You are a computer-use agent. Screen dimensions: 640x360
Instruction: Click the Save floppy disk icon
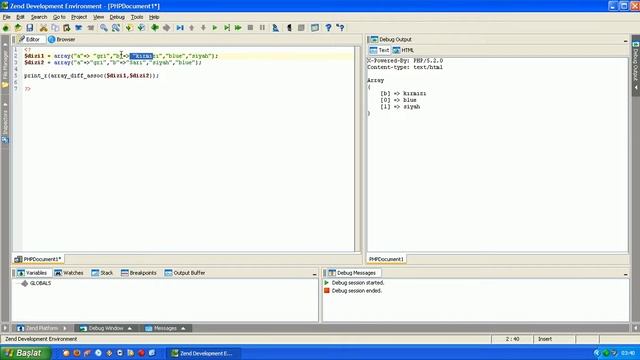tap(30, 28)
